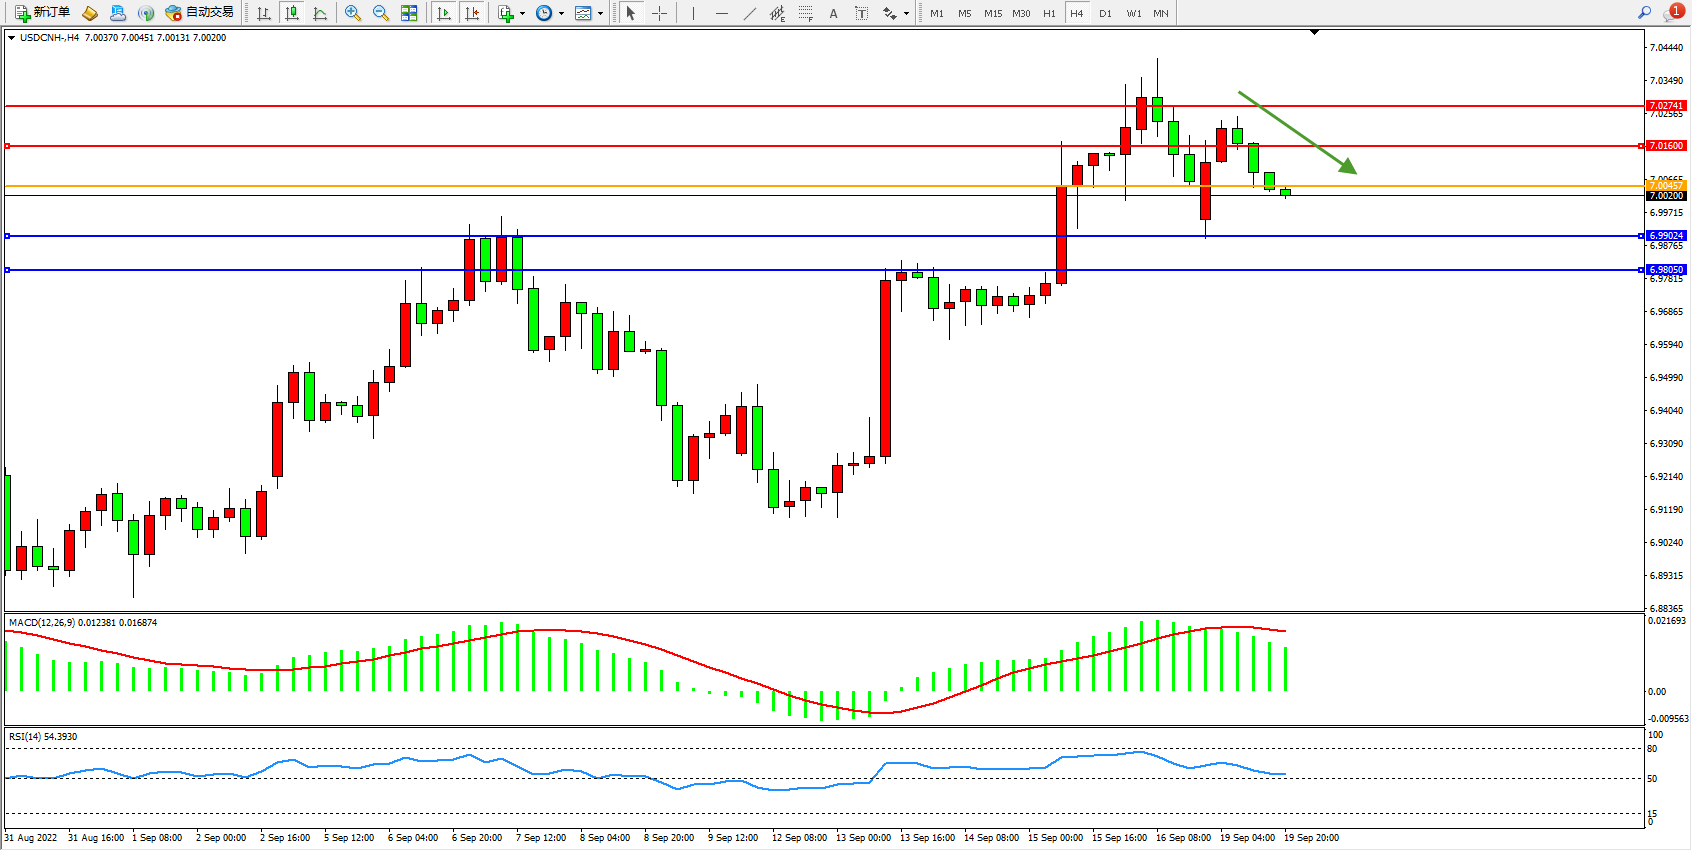Switch to line chart display
Screen dimensions: 1692x851
pyautogui.click(x=320, y=13)
